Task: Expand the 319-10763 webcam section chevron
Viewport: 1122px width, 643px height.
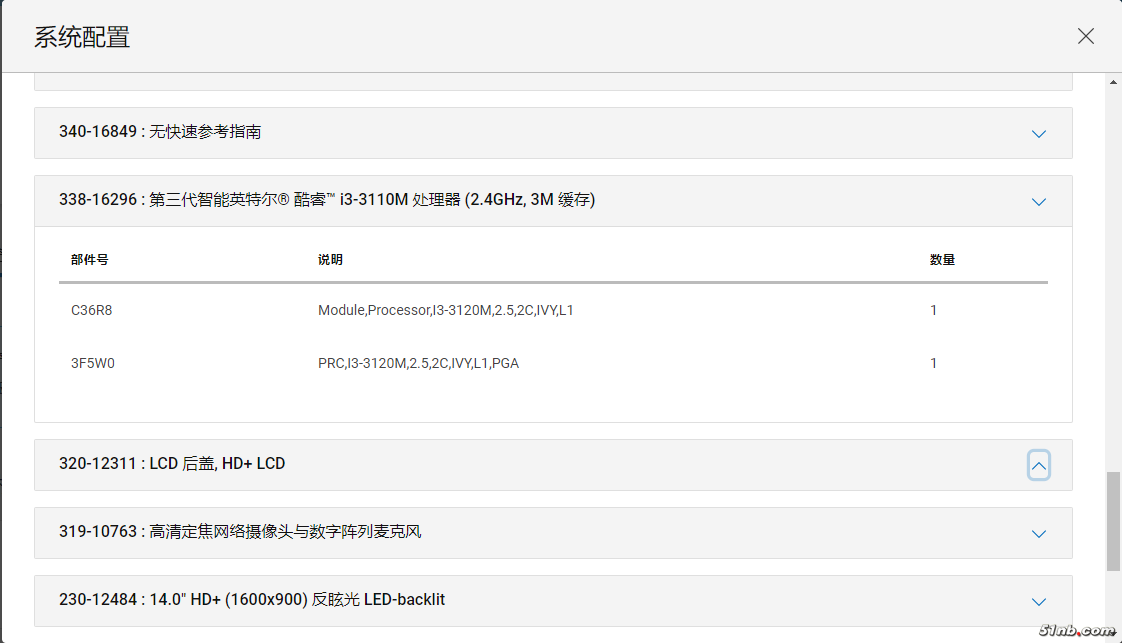Action: tap(1038, 533)
